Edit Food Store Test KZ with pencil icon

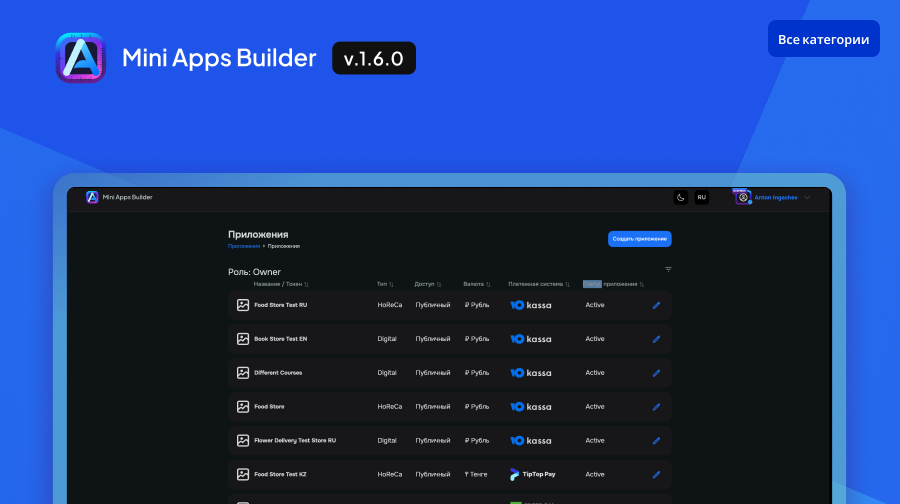coord(656,475)
